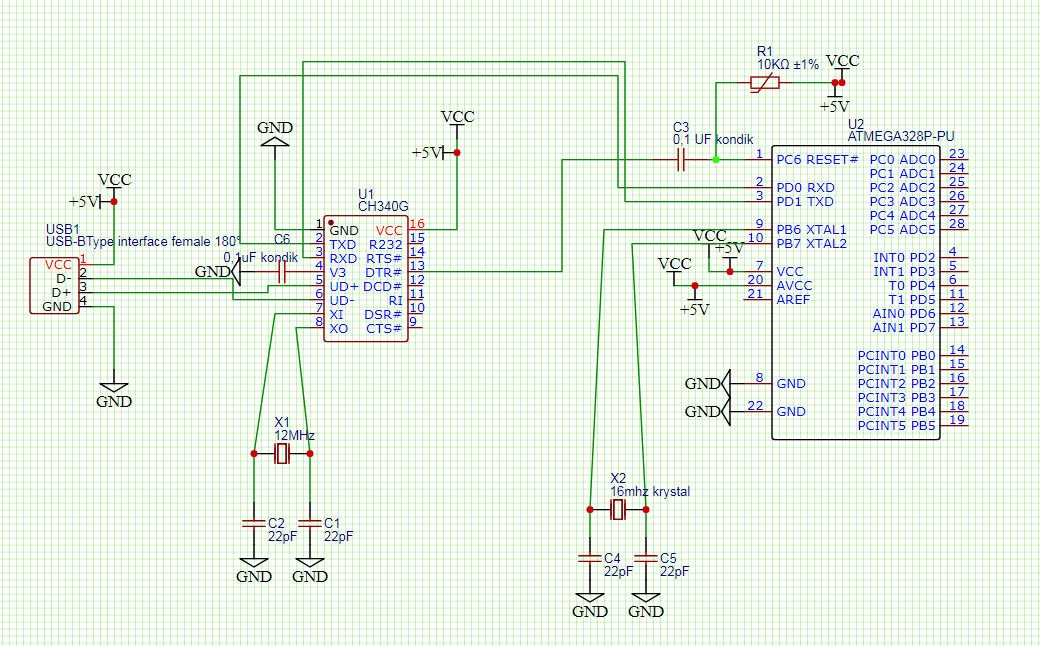
Task: Click the green junction on RESET wire
Action: click(715, 159)
